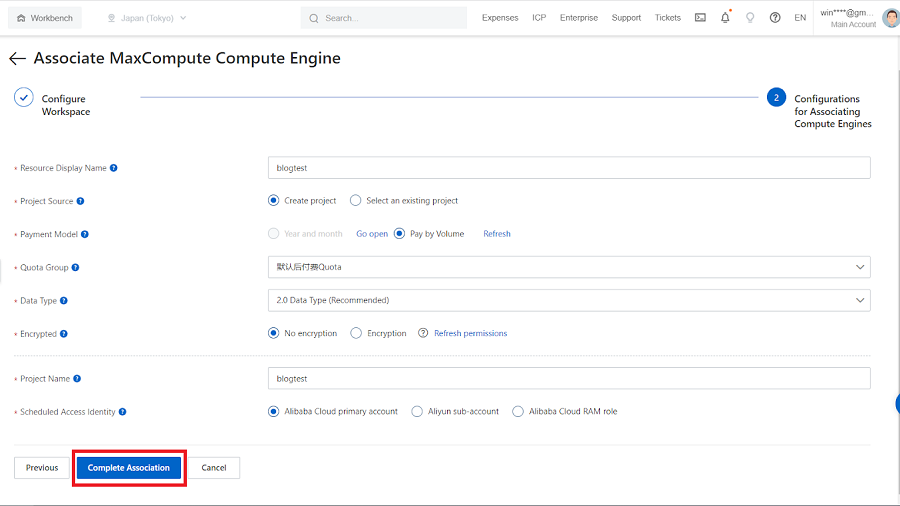This screenshot has width=900, height=506.
Task: Click the Refresh permissions link
Action: (x=470, y=333)
